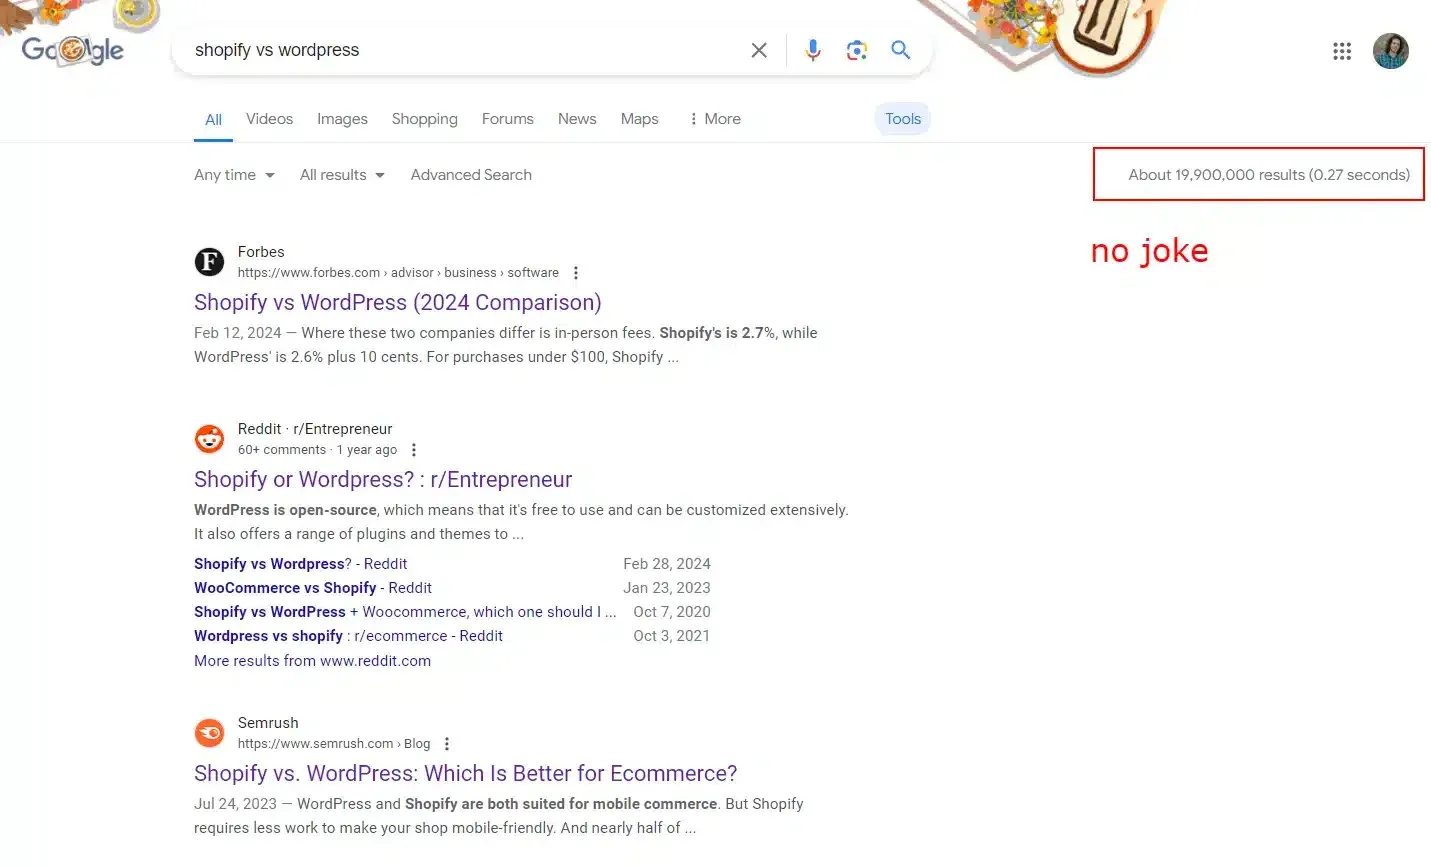Screen dimensions: 1431x867
Task: Clear the search query with the X
Action: pos(758,50)
